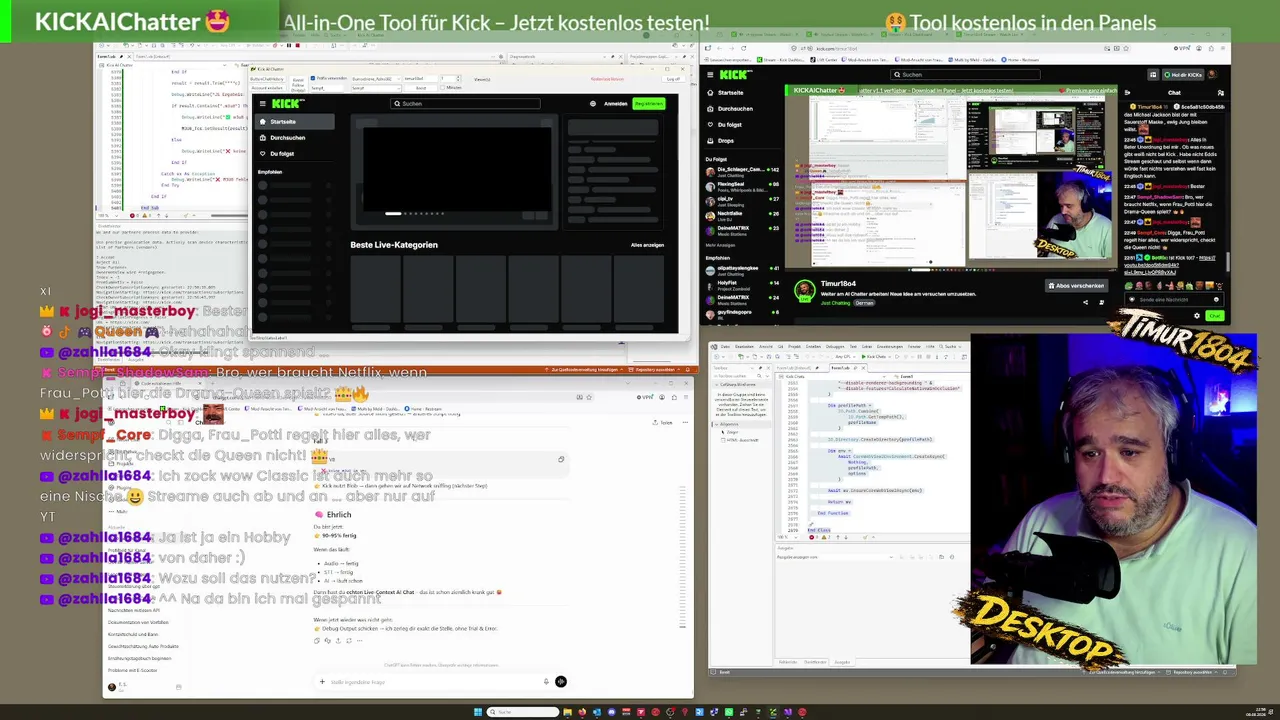Image resolution: width=1280 pixels, height=720 pixels.
Task: Open 100 % zoom dropdown in code editor
Action: [107, 215]
